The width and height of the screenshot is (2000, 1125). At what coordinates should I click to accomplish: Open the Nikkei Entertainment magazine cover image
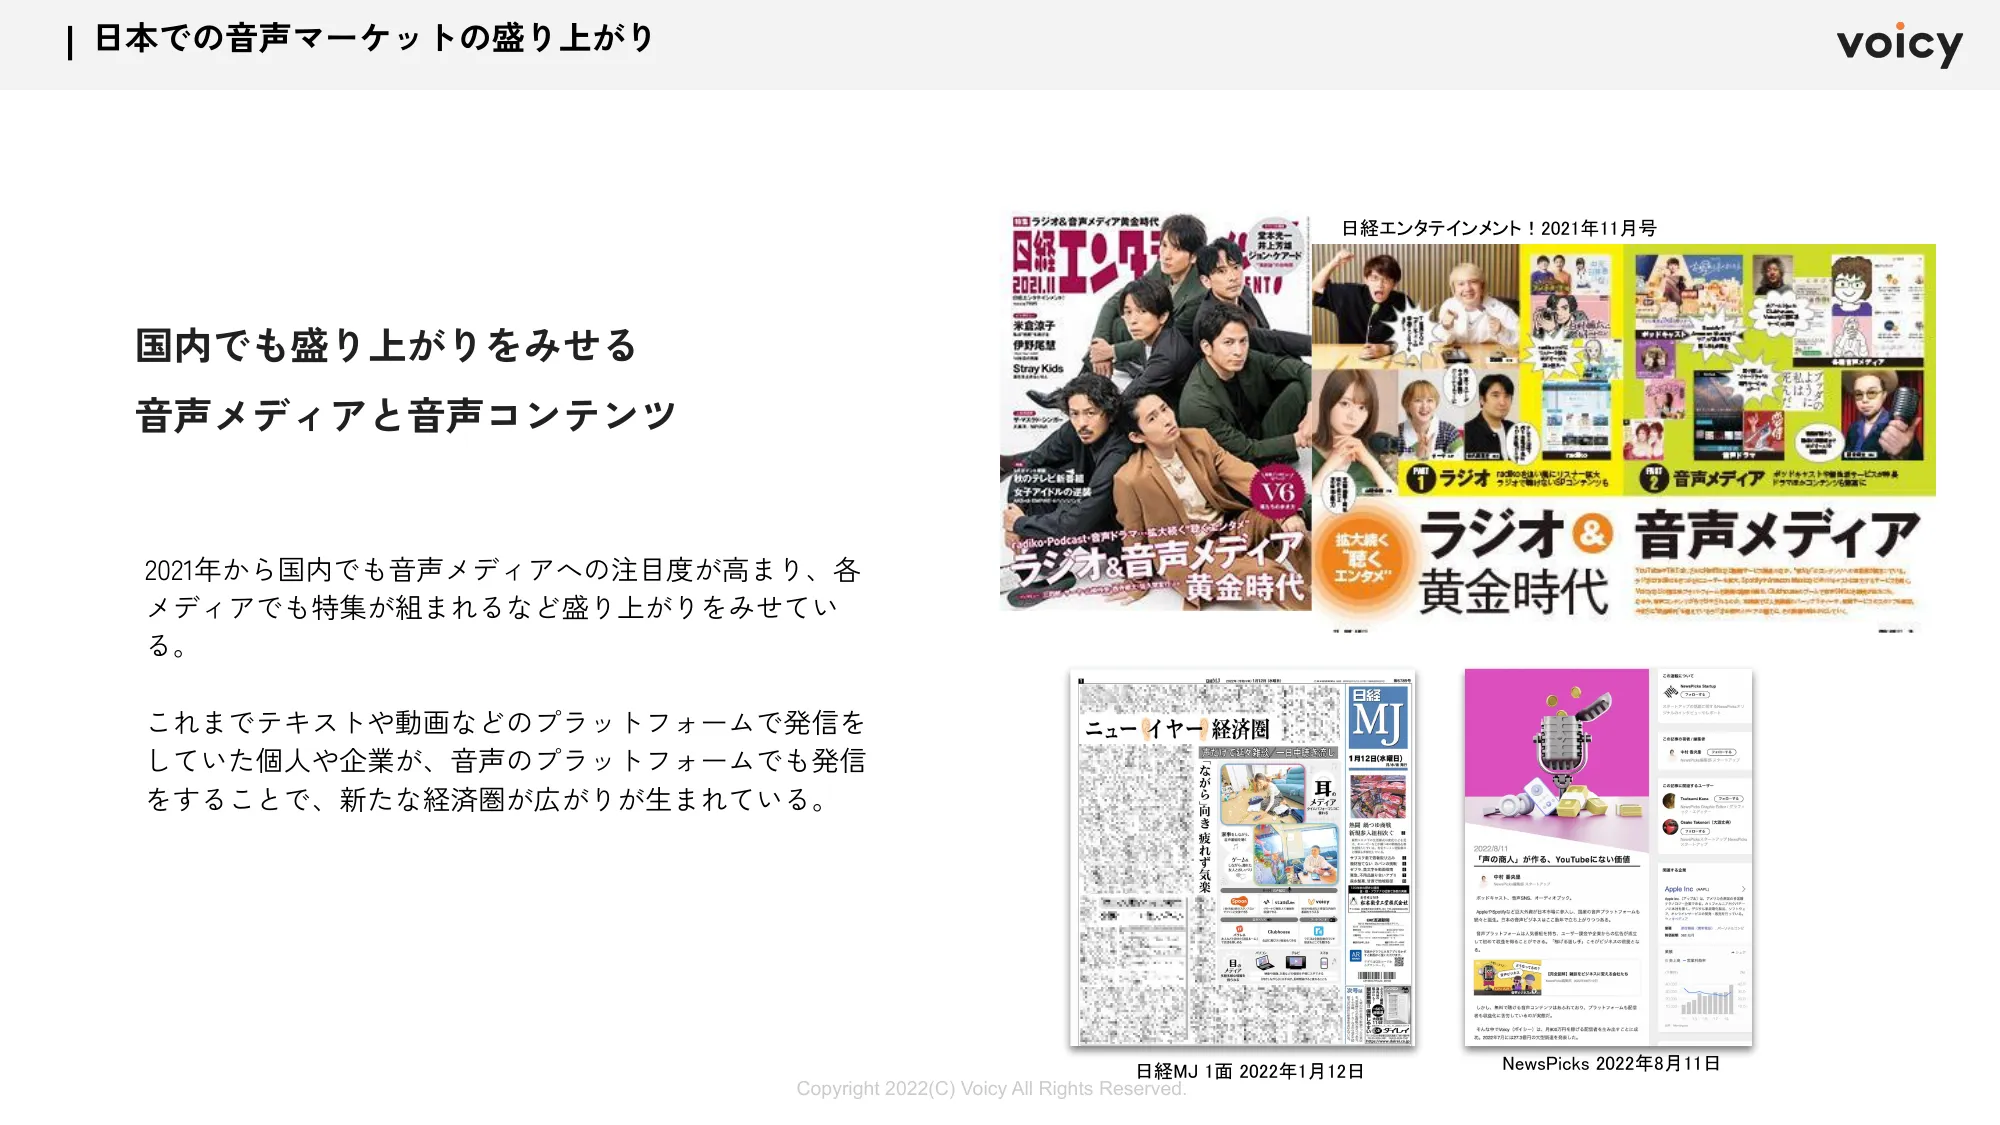pyautogui.click(x=1156, y=411)
